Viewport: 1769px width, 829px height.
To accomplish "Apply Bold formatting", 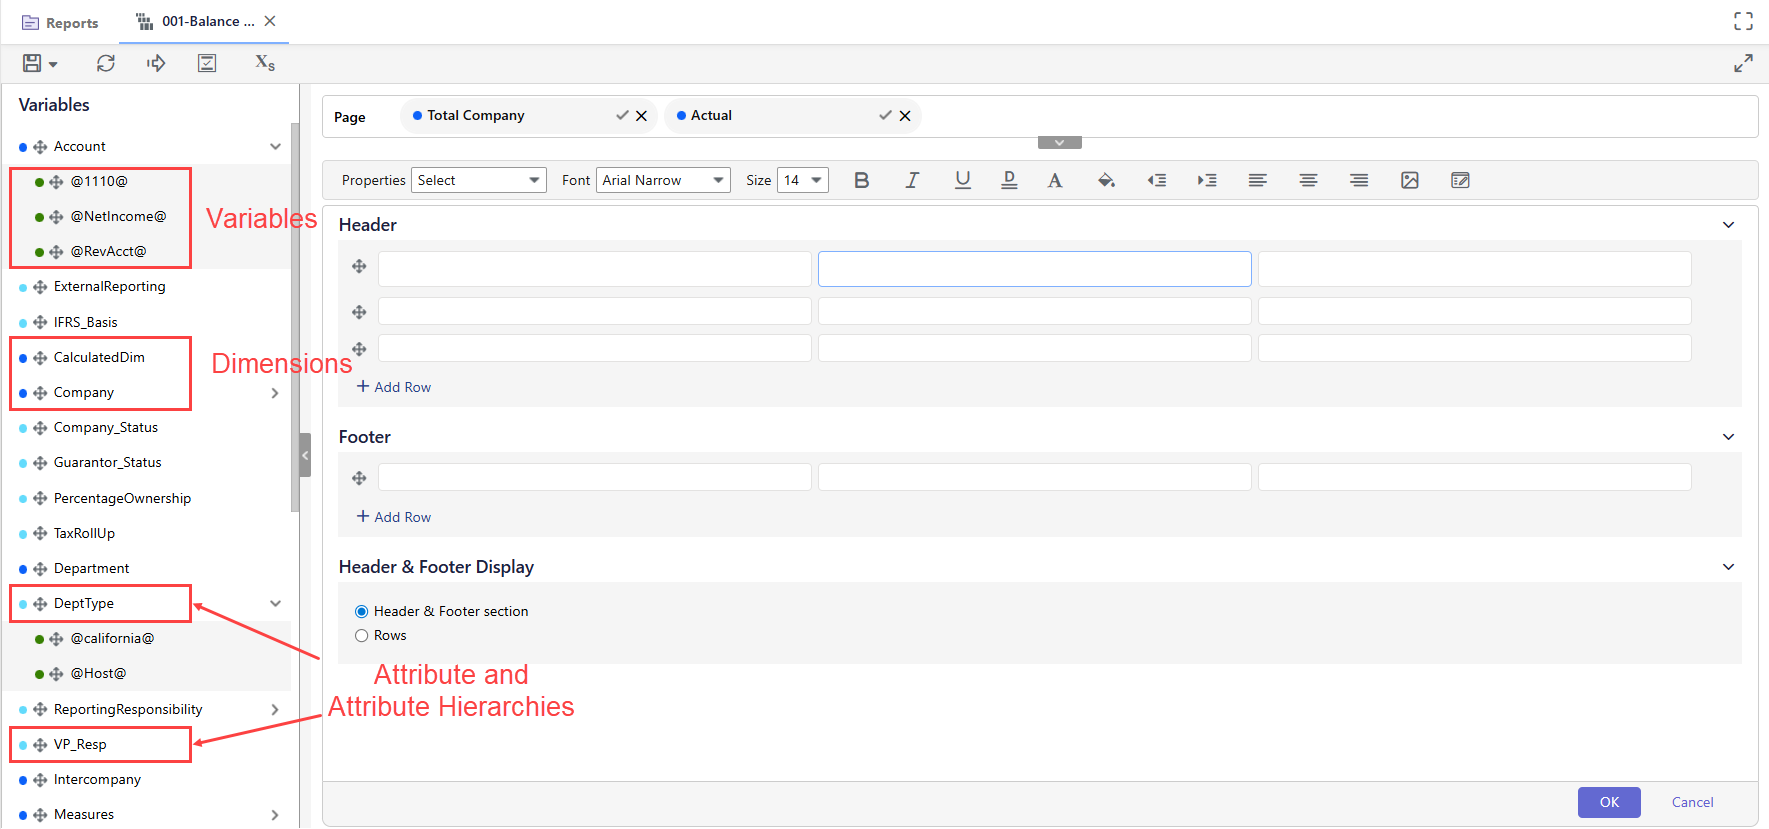I will tap(861, 180).
